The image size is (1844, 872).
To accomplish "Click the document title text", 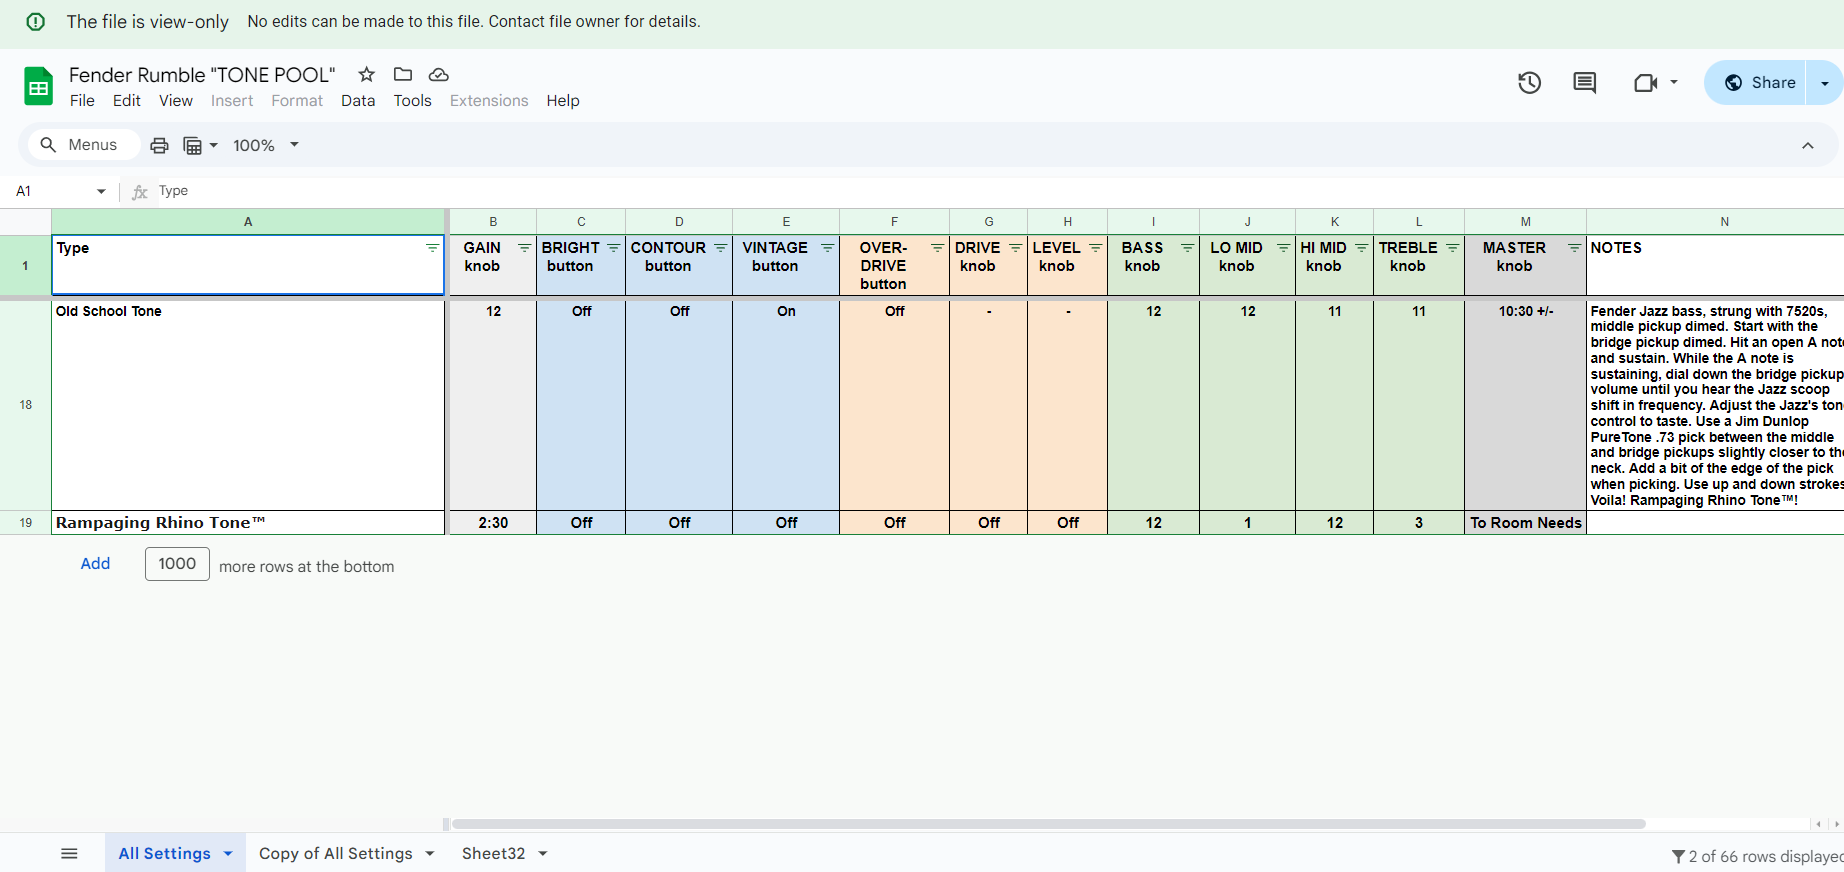I will pyautogui.click(x=202, y=75).
